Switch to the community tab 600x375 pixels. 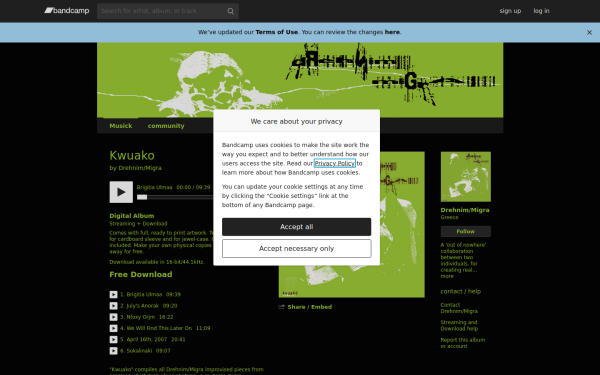click(166, 126)
